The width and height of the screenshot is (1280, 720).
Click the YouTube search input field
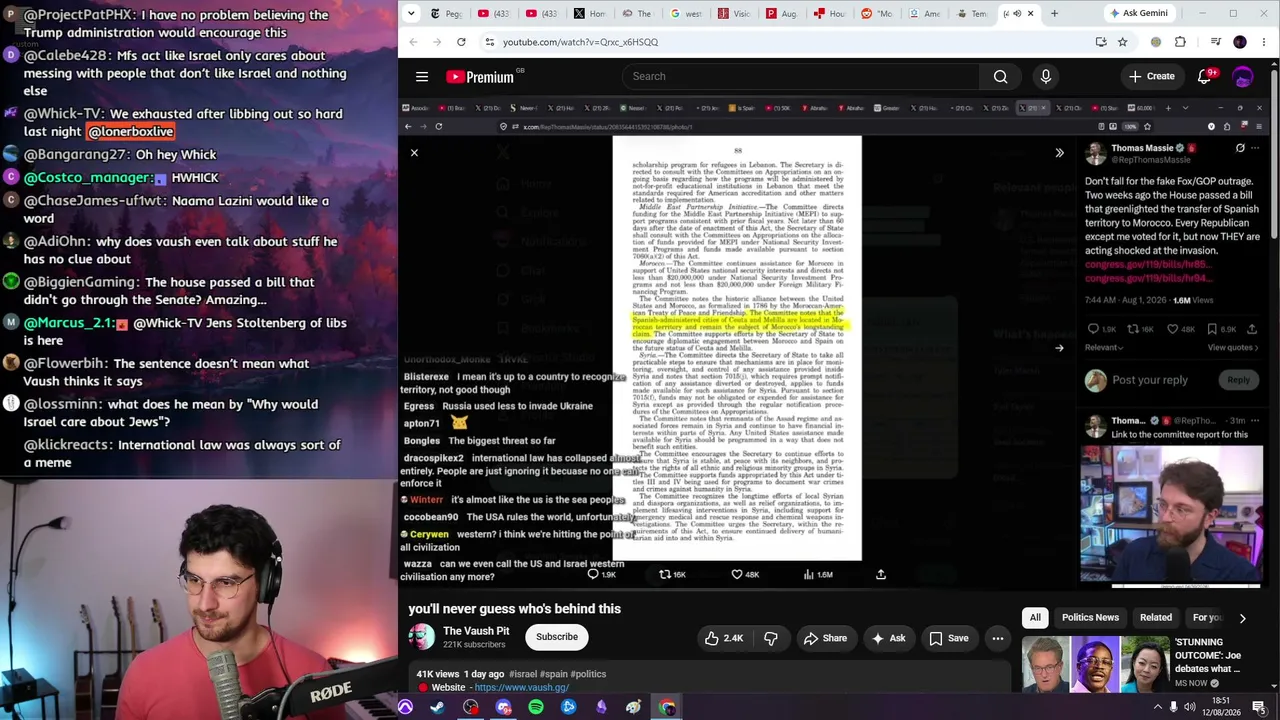click(x=800, y=77)
